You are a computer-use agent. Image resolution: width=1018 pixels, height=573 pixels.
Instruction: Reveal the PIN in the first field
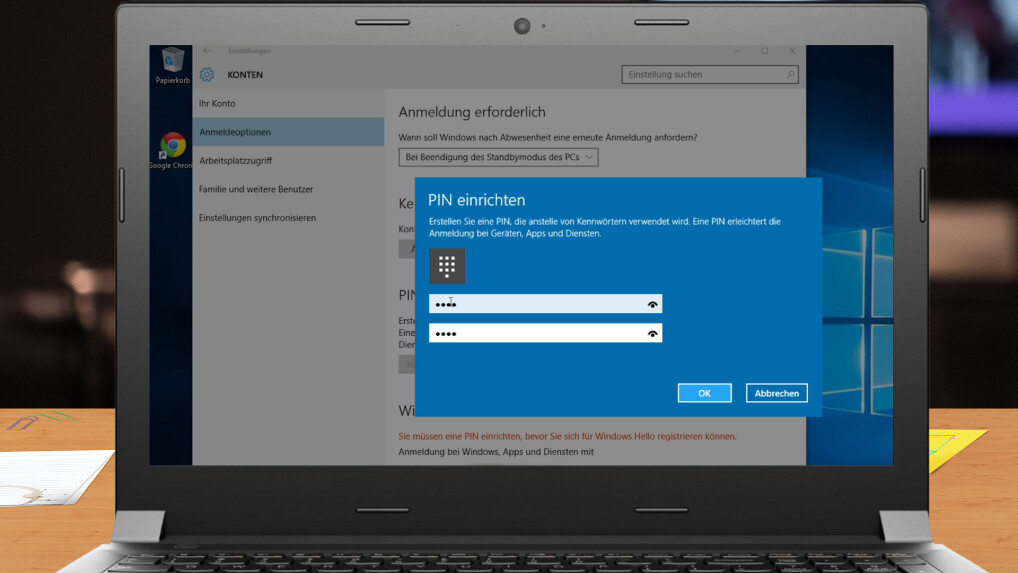(653, 304)
